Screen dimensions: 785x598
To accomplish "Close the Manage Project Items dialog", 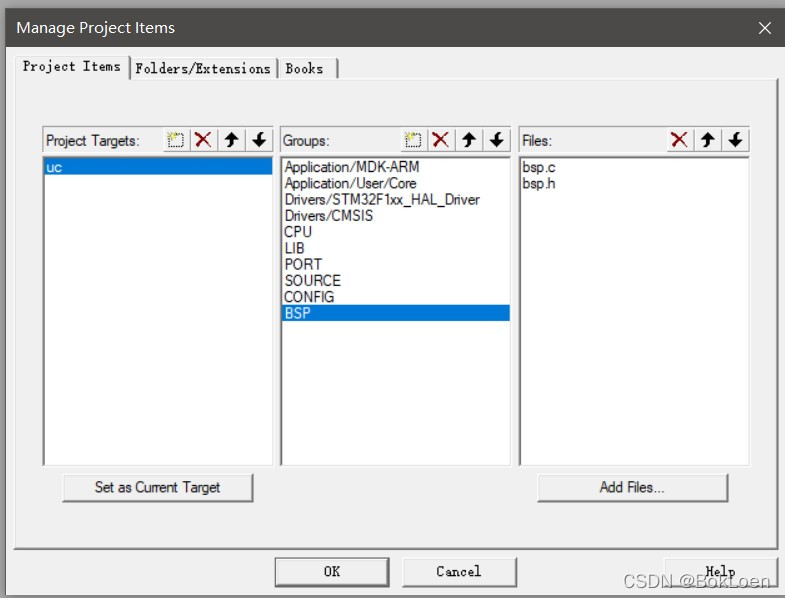I will 764,28.
